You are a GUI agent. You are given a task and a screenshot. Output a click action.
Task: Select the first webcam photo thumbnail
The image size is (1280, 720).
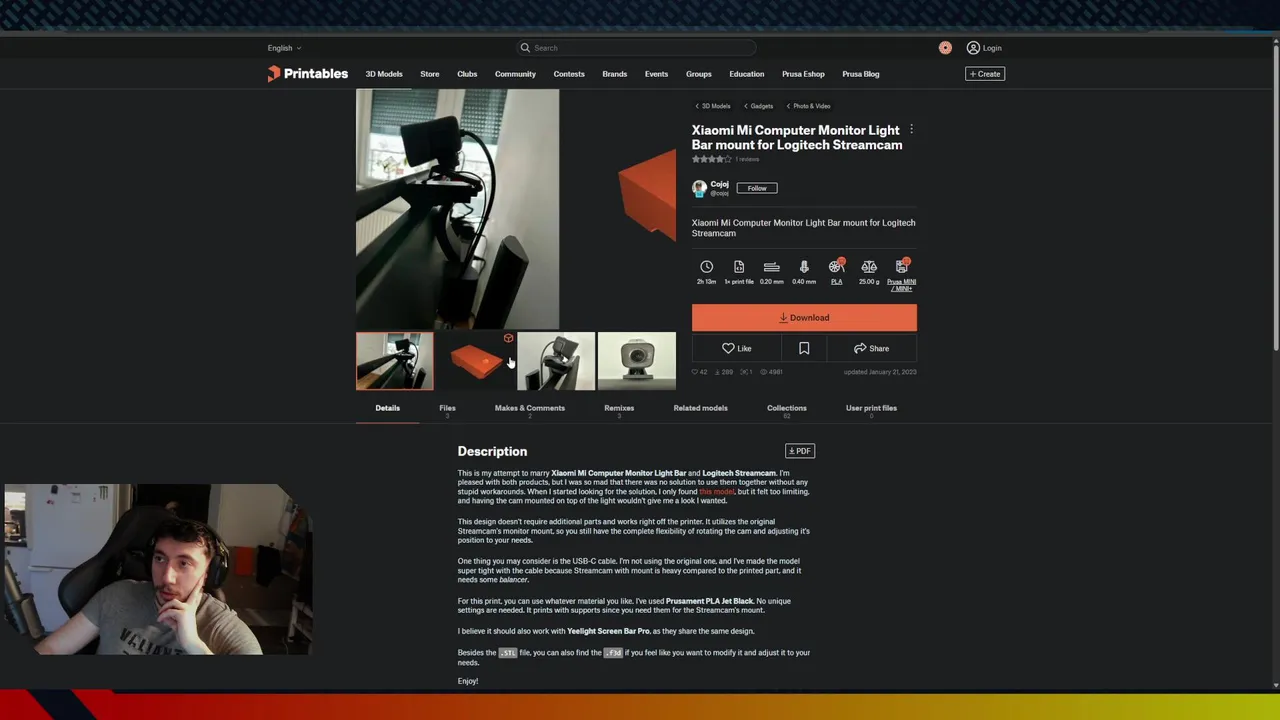[395, 361]
